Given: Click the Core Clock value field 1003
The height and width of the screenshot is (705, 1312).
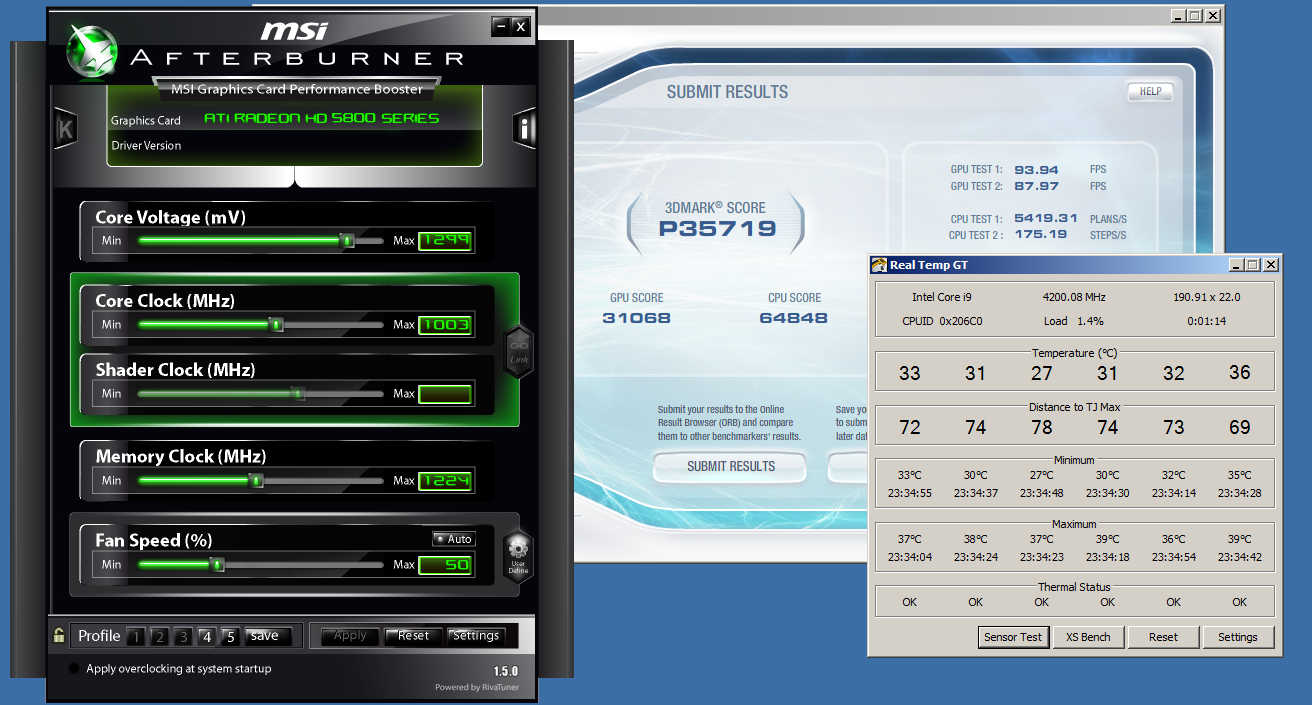Looking at the screenshot, I should 445,325.
